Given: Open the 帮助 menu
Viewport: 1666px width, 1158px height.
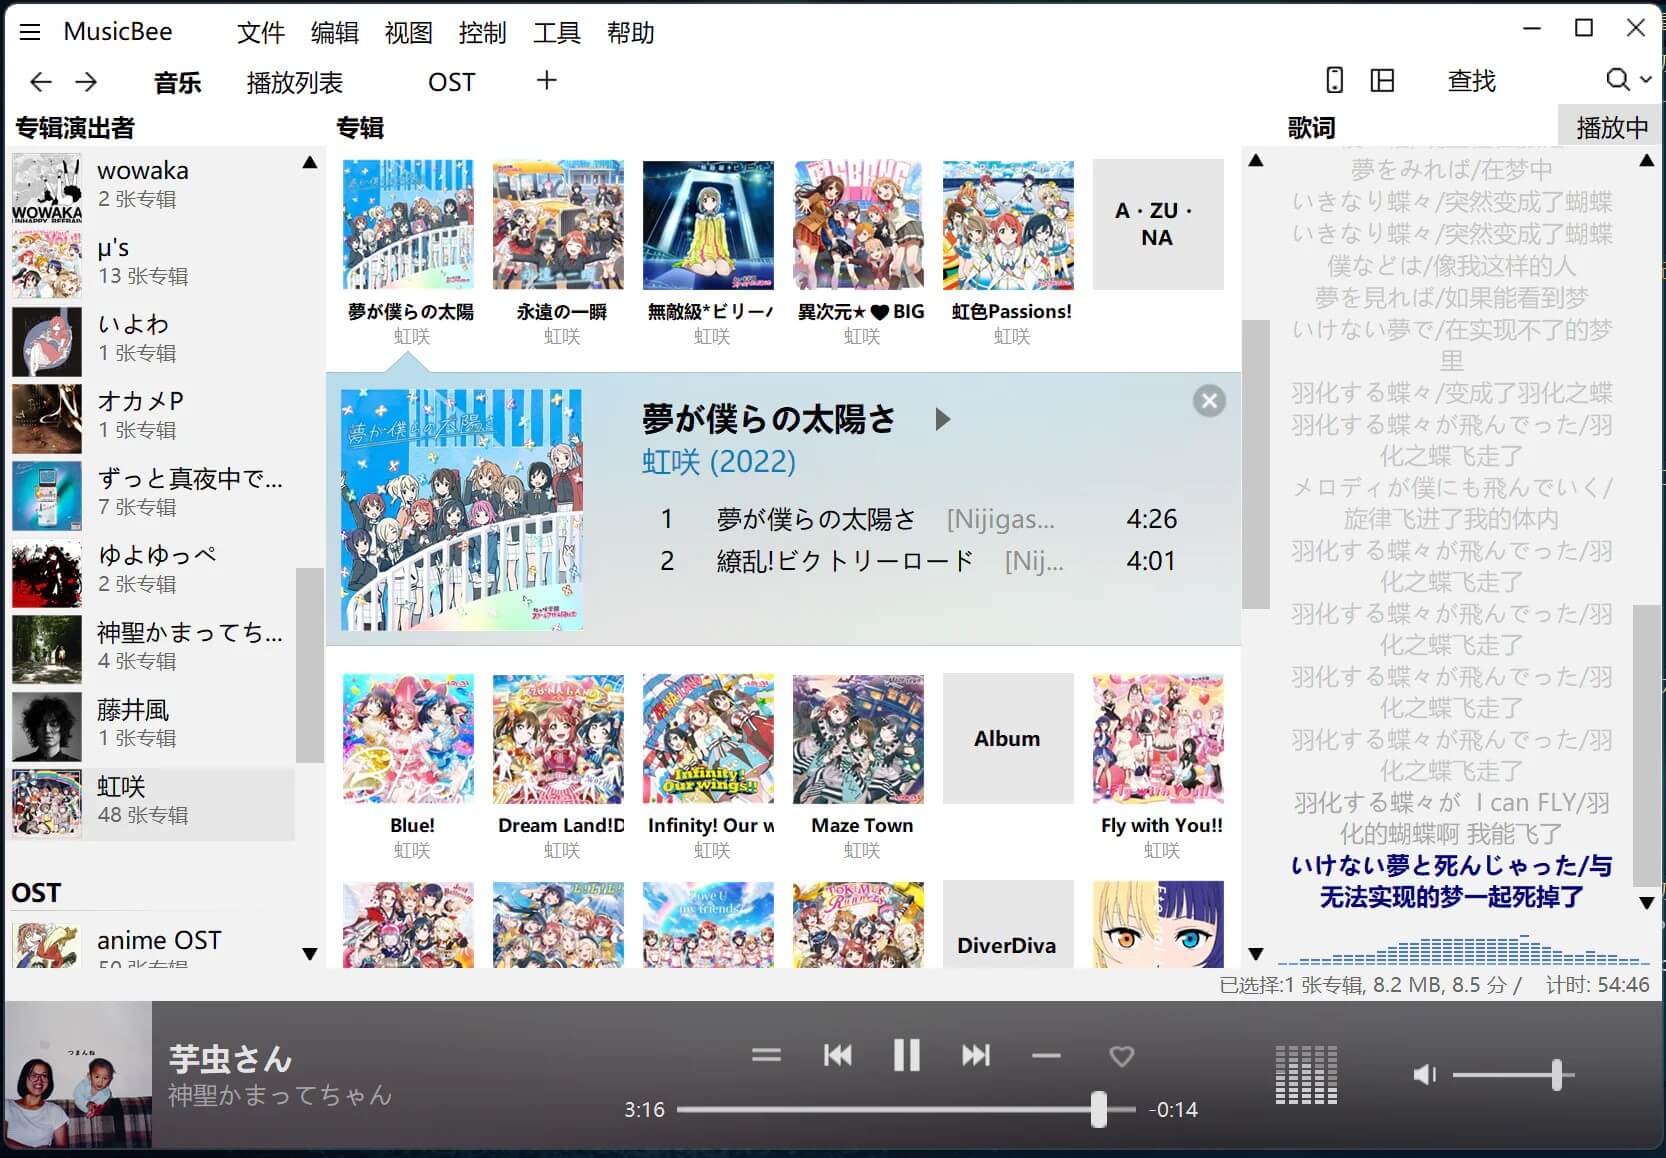Looking at the screenshot, I should 631,33.
